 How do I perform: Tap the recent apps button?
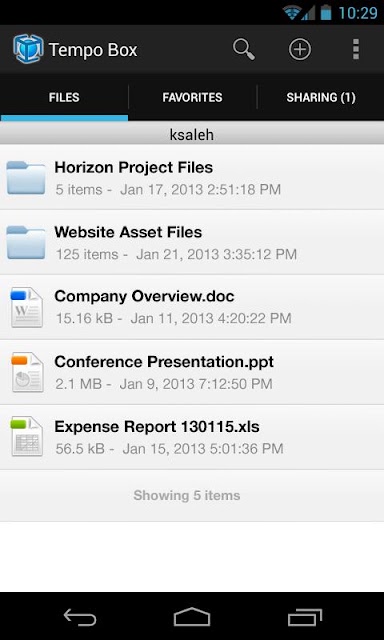[305, 617]
